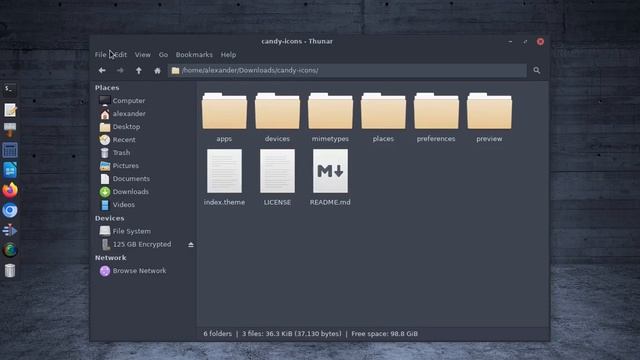Go forward with the right arrow
Image resolution: width=640 pixels, height=360 pixels.
[120, 71]
